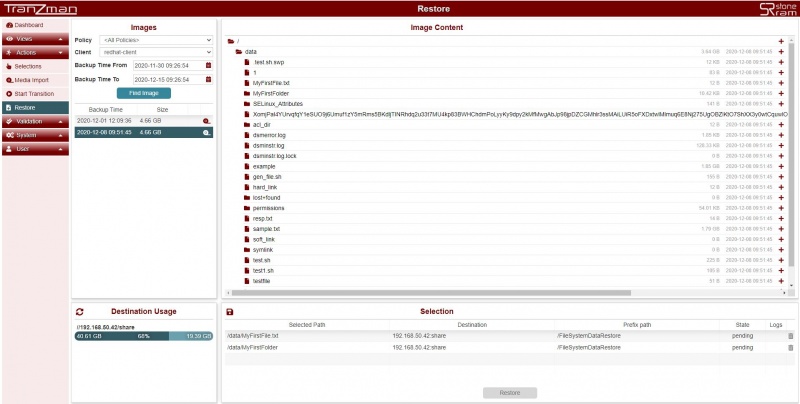Expand the Validation sidebar section
The width and height of the screenshot is (800, 404).
pyautogui.click(x=35, y=121)
